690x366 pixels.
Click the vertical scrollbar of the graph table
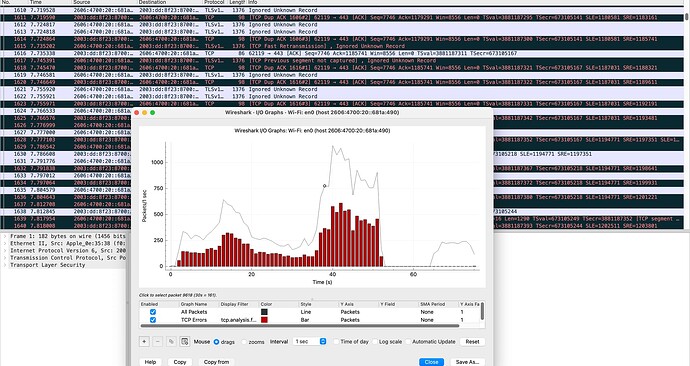point(483,311)
